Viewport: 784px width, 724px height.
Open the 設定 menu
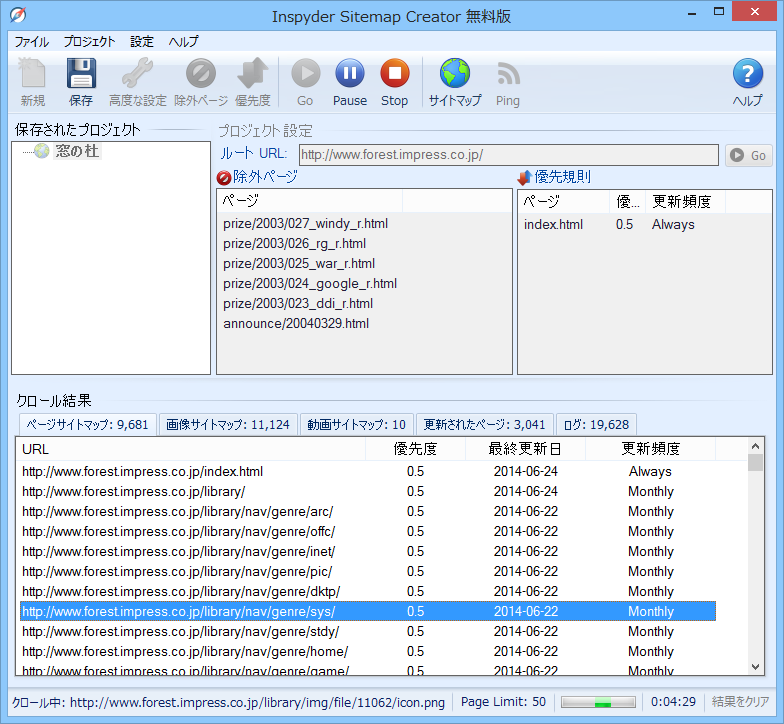click(142, 42)
